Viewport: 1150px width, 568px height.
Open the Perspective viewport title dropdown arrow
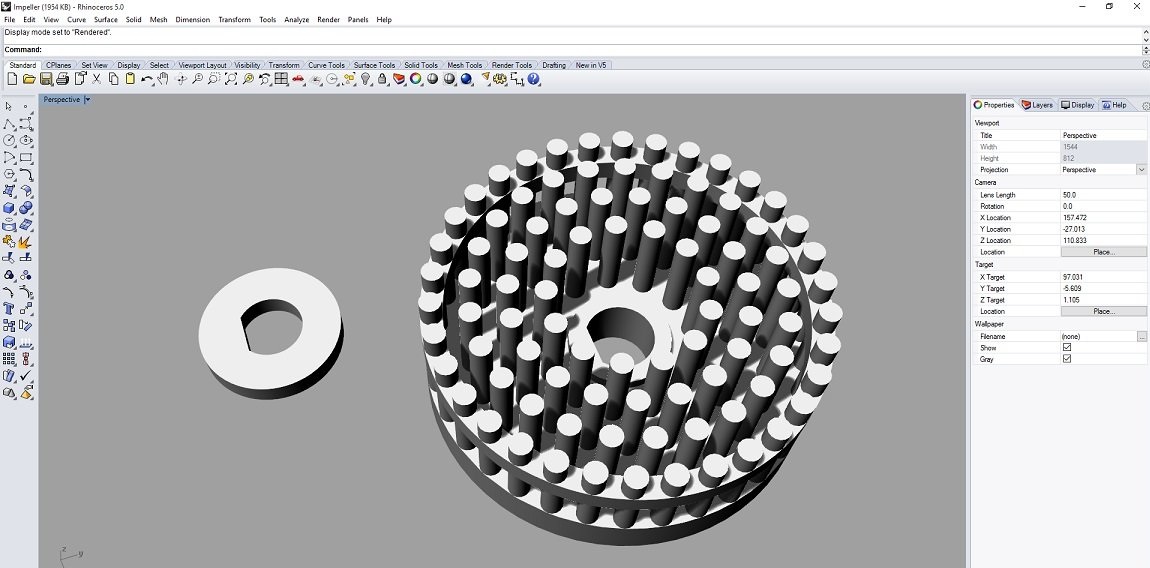tap(87, 100)
